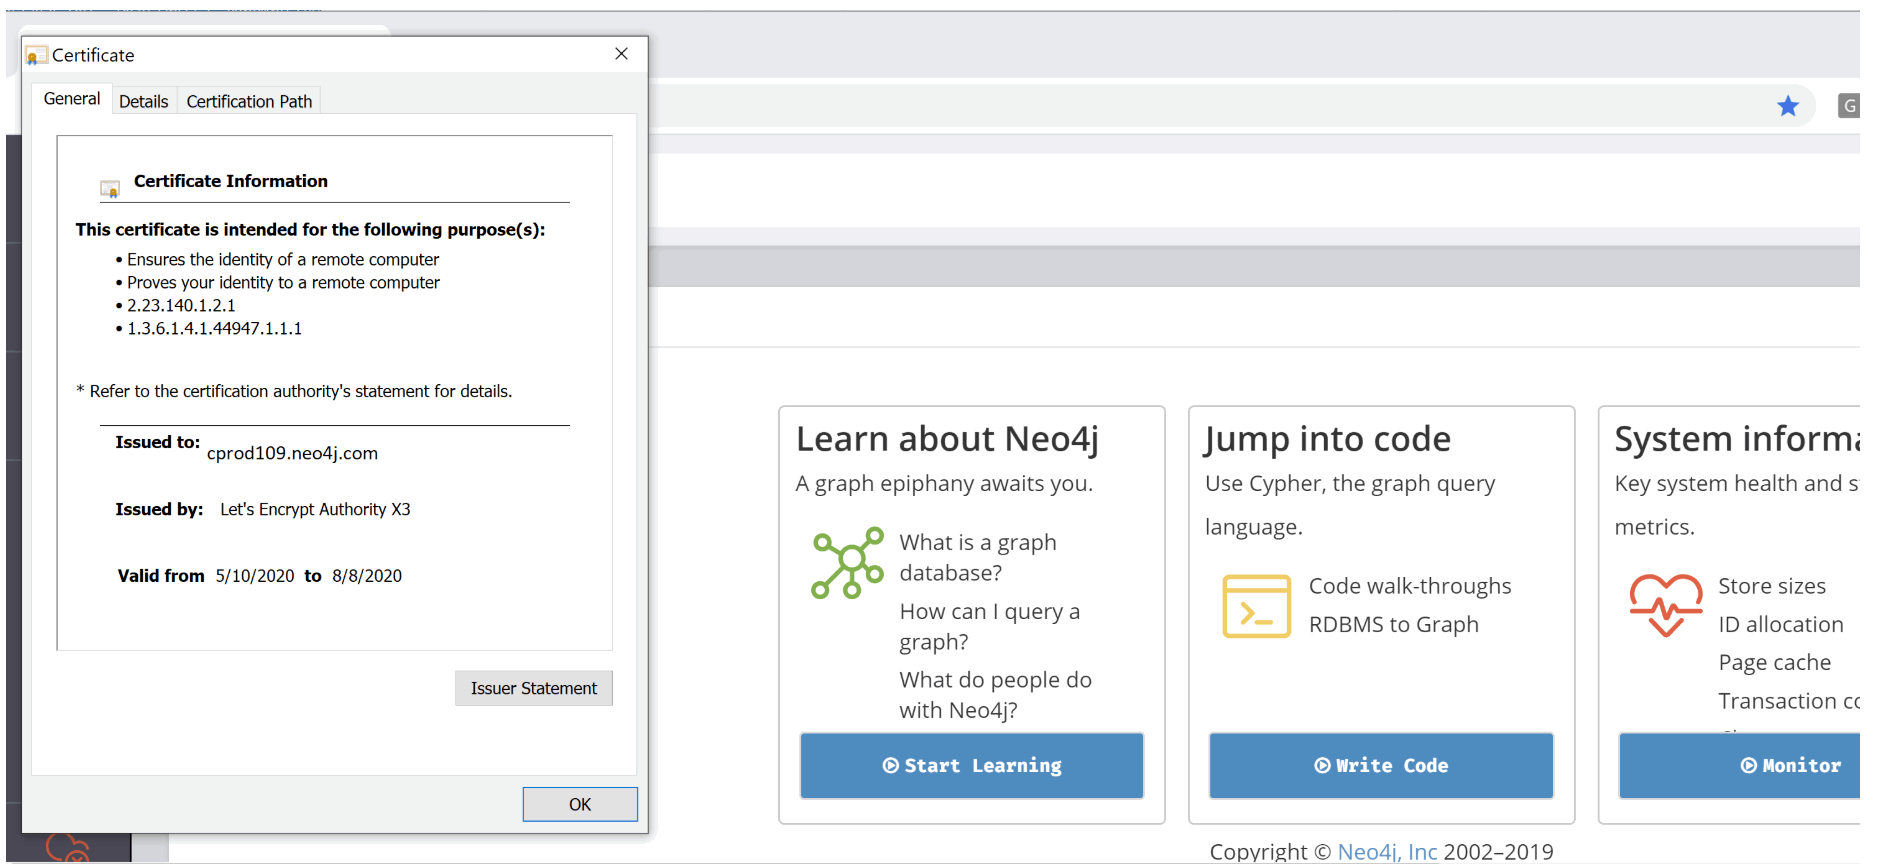Confirm the dialog with OK
1878x868 pixels.
point(579,804)
